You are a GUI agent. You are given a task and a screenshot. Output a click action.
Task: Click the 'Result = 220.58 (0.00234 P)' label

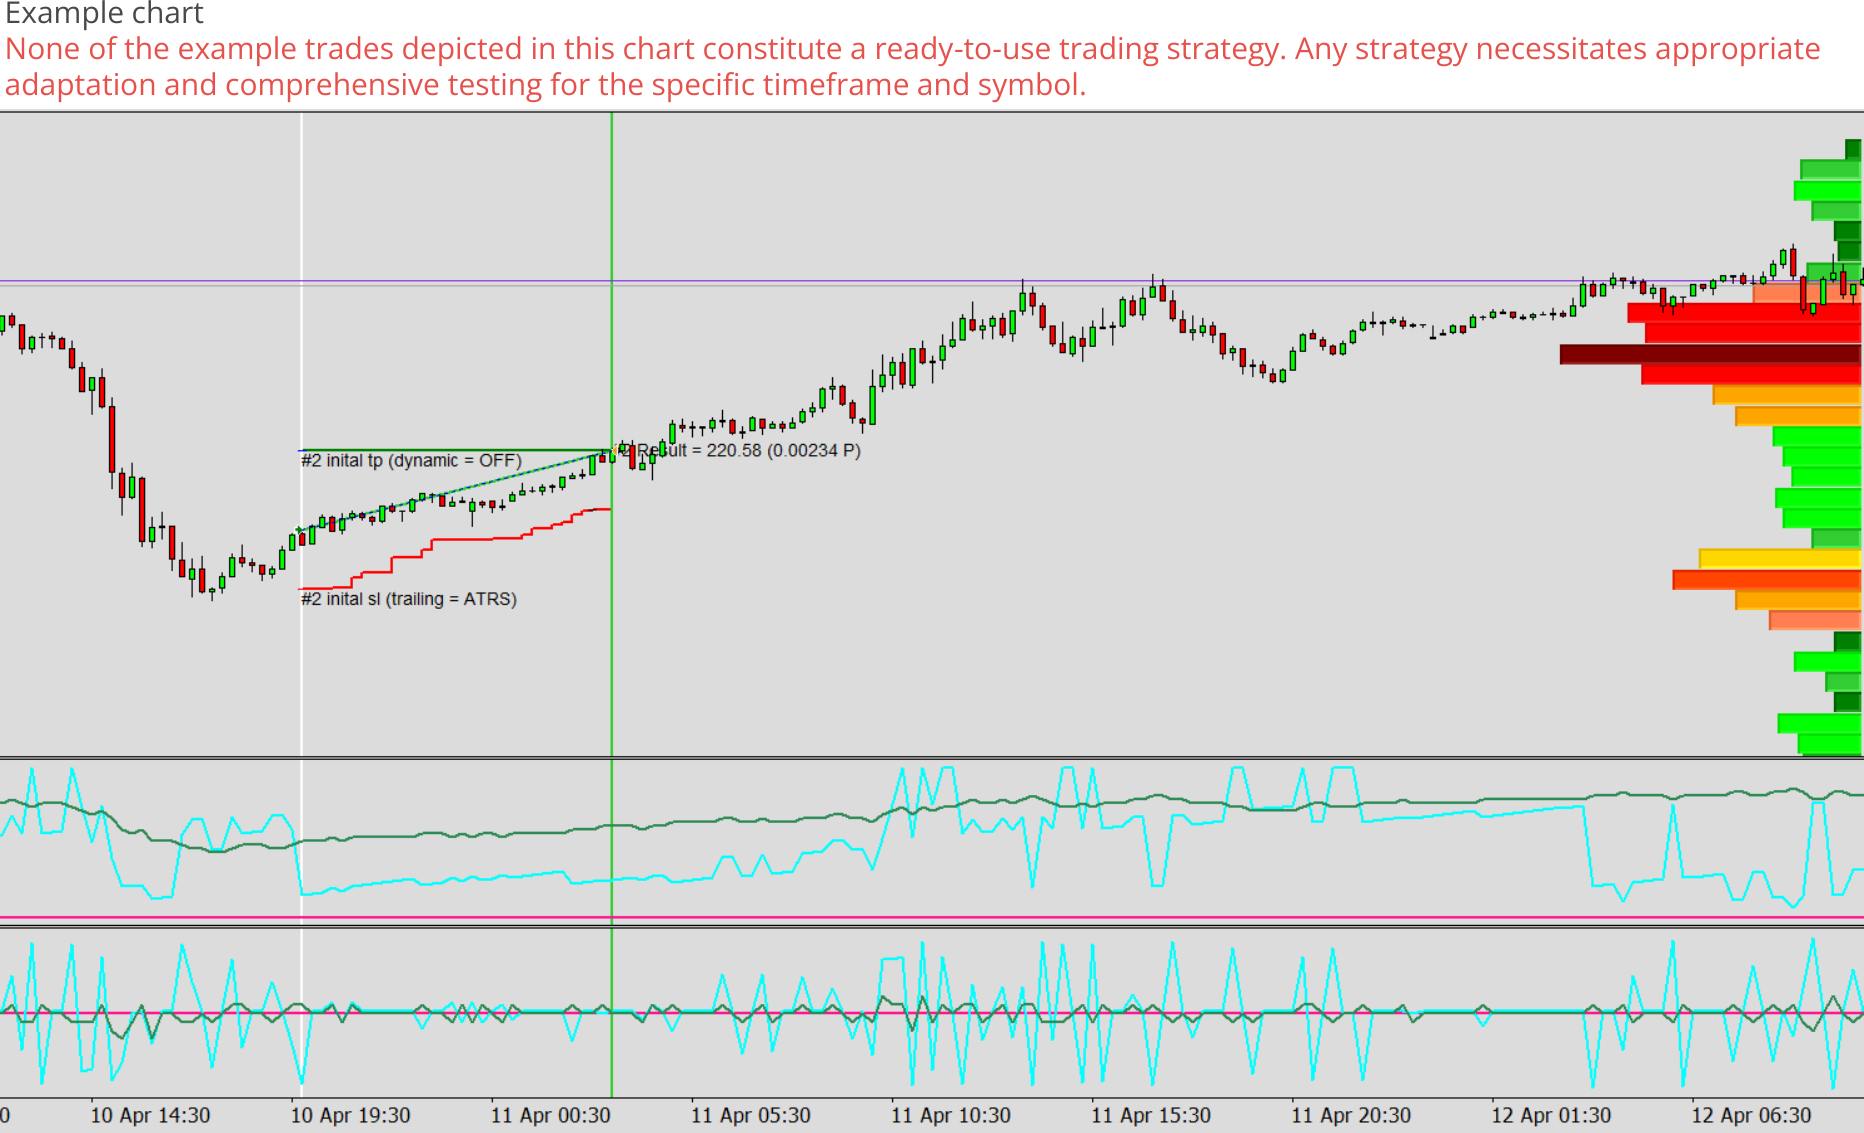(x=749, y=451)
